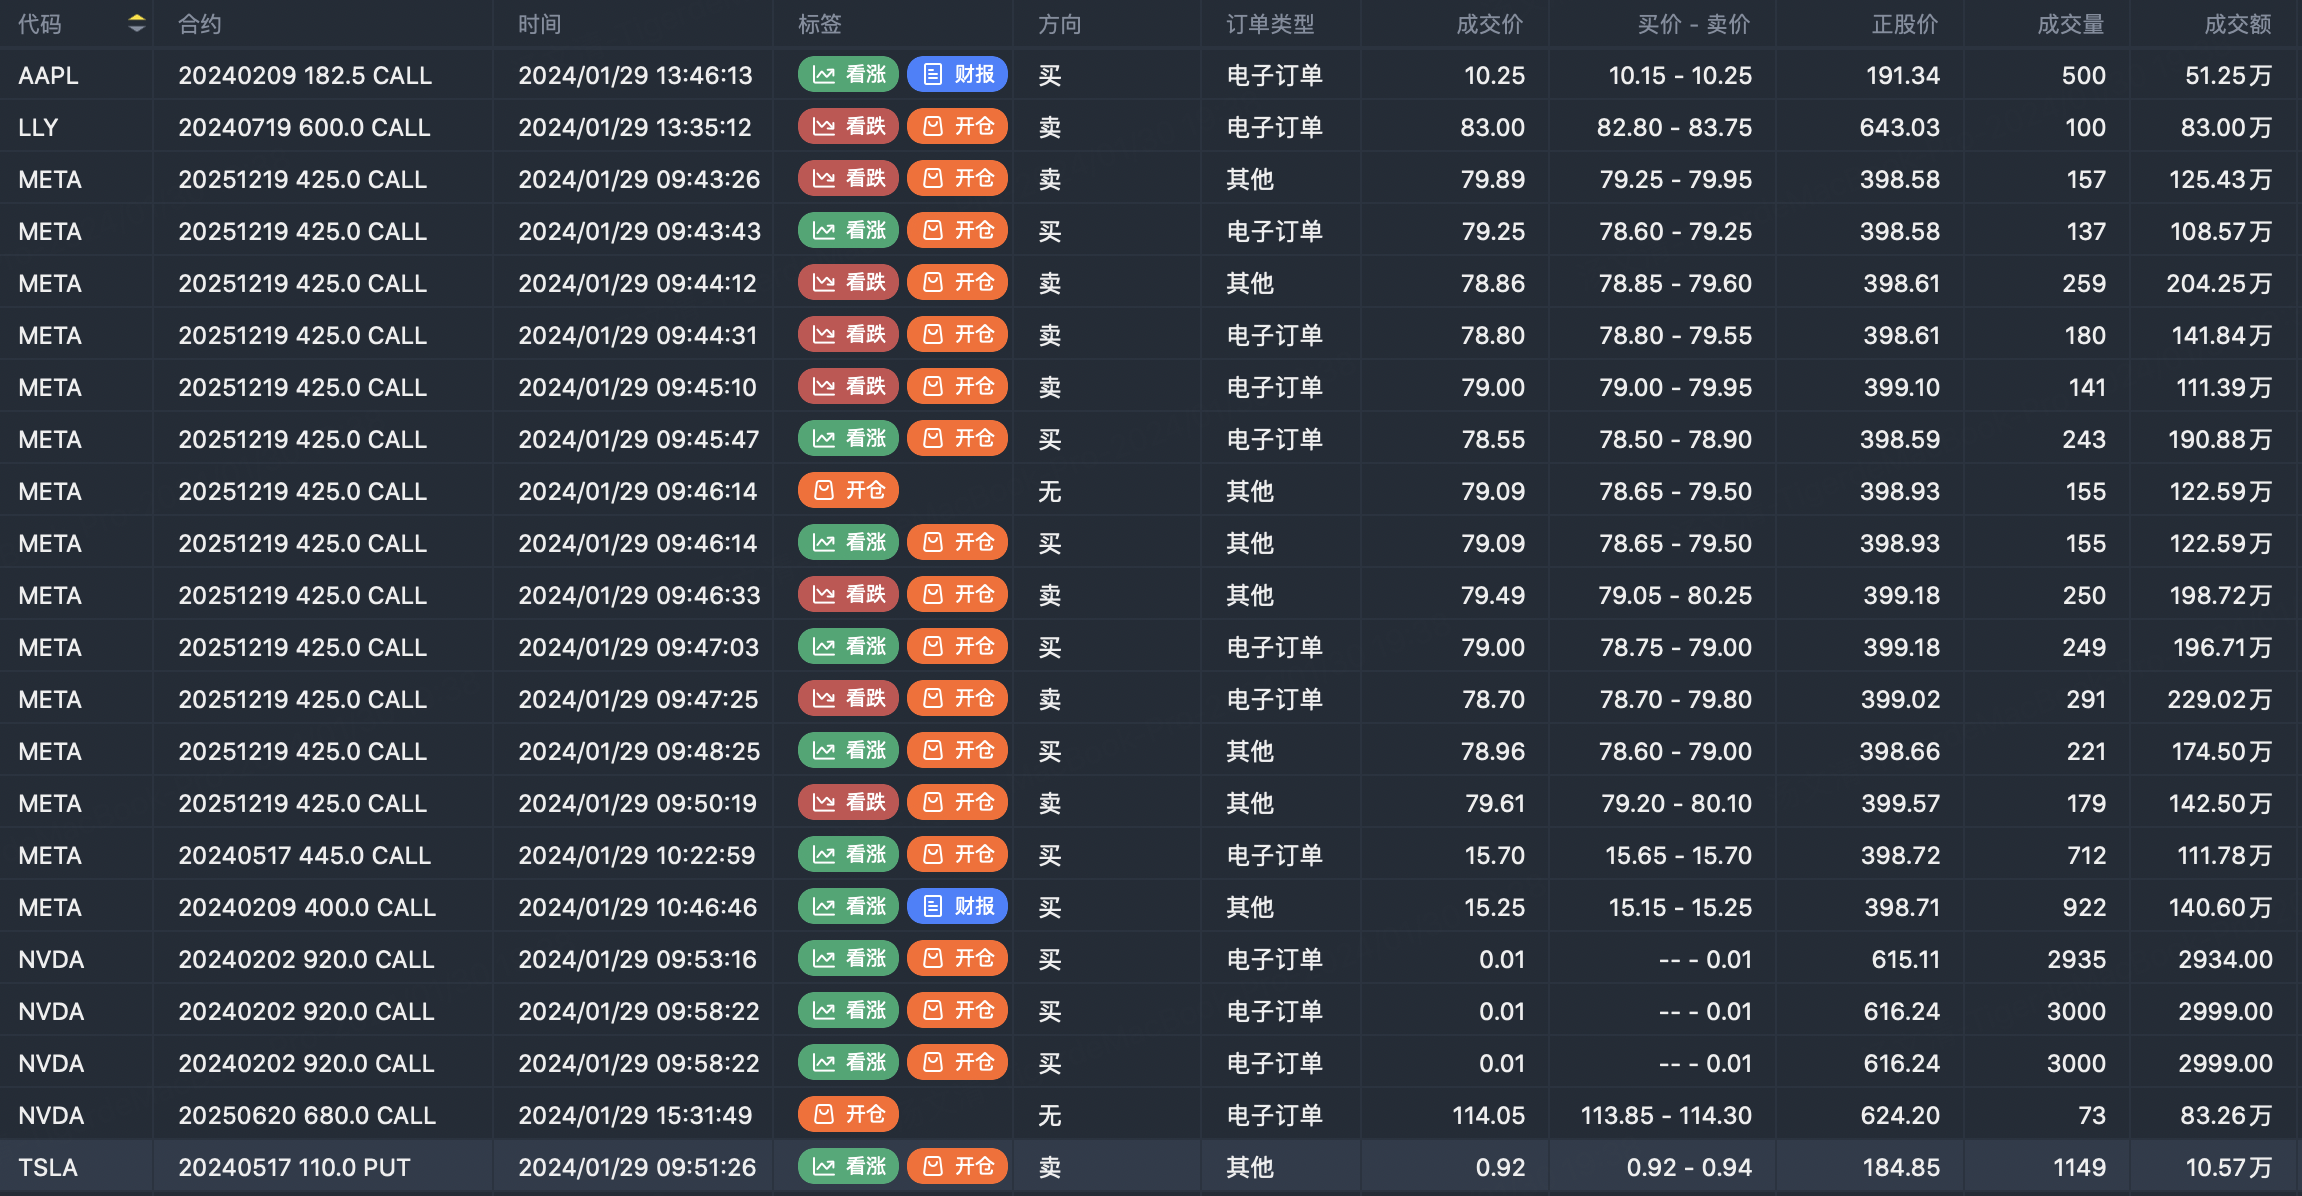Click the 看涨 tag on the AAPL row
Image resolution: width=2302 pixels, height=1196 pixels.
coord(848,75)
